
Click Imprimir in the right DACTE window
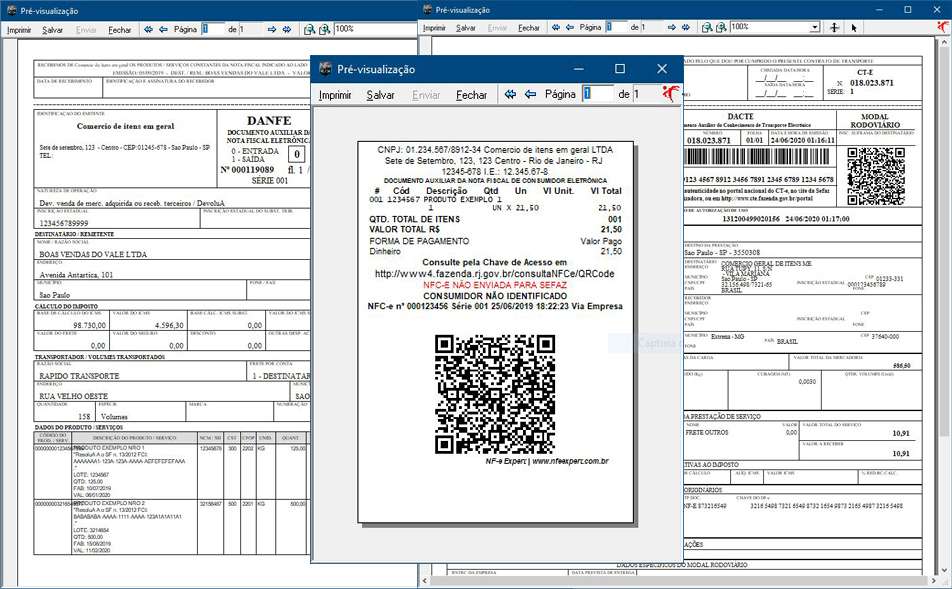click(434, 28)
